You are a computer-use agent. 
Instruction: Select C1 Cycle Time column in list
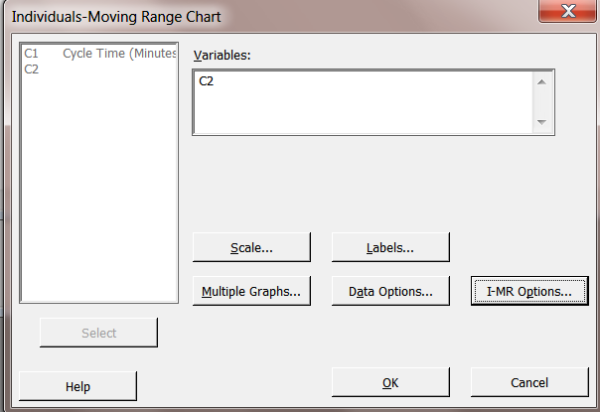click(99, 53)
